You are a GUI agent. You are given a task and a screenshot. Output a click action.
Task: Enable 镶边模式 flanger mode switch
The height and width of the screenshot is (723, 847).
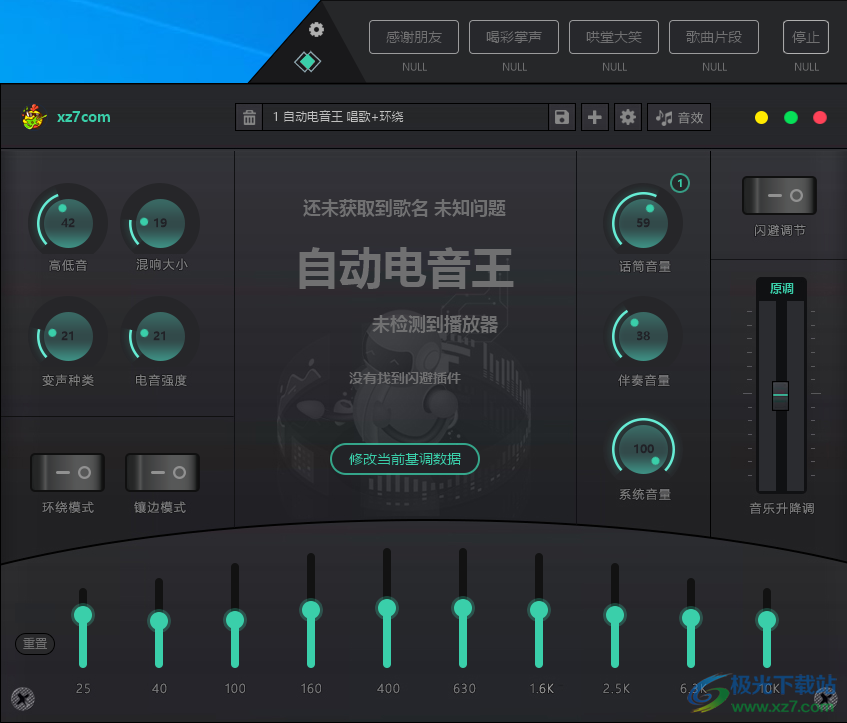[161, 472]
